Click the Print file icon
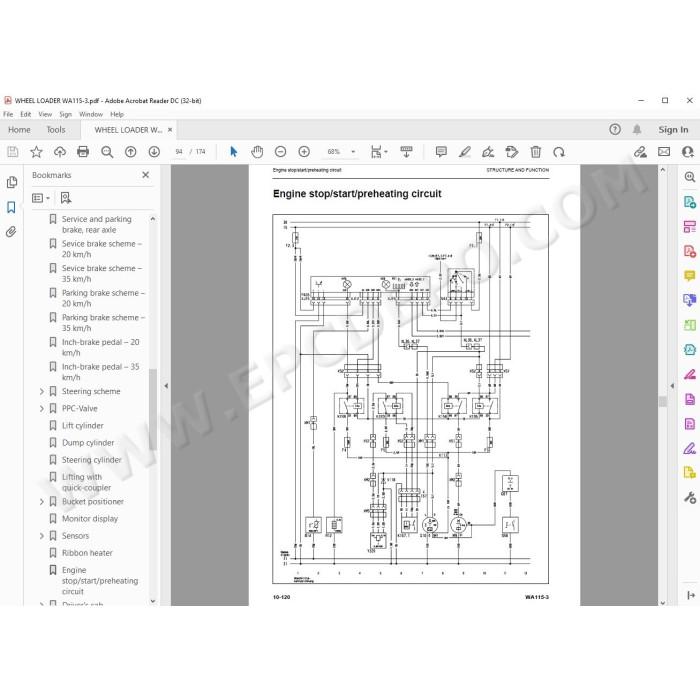This screenshot has width=700, height=700. click(83, 152)
